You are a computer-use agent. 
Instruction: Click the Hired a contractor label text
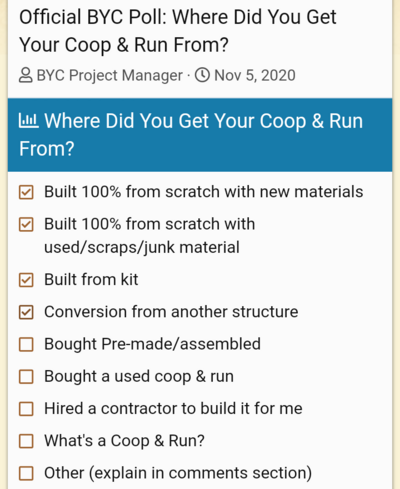click(173, 408)
